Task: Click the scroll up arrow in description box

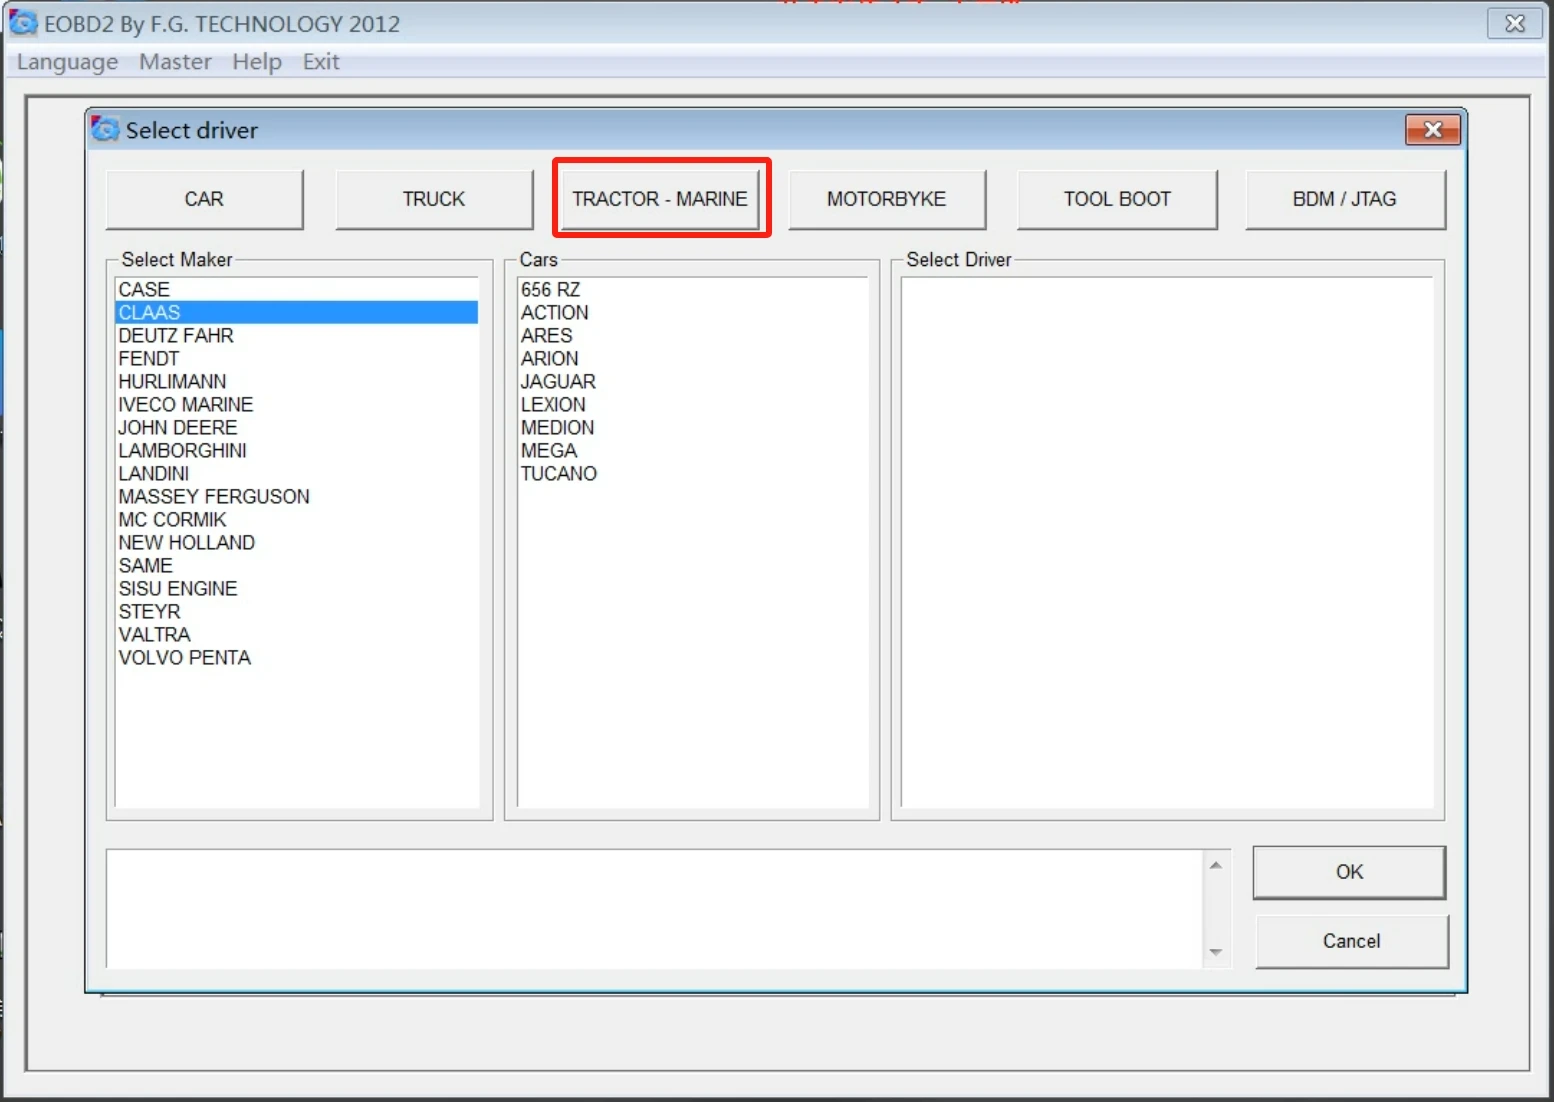Action: 1215,865
